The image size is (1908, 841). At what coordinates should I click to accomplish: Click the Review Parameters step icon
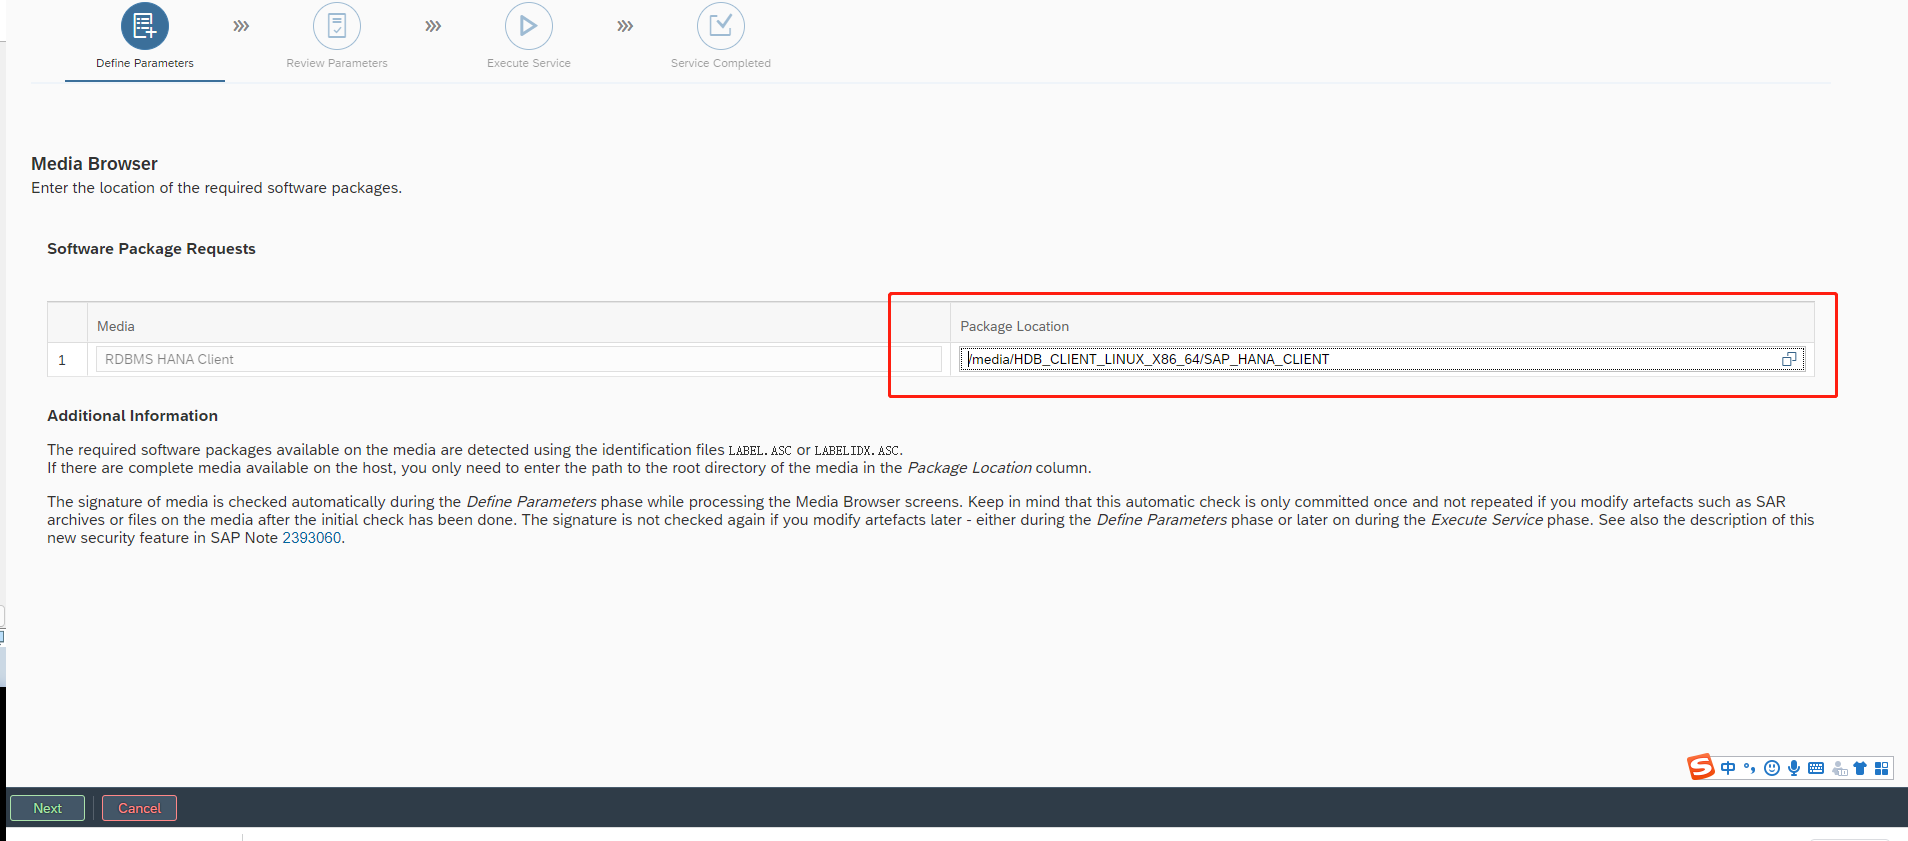[x=337, y=26]
